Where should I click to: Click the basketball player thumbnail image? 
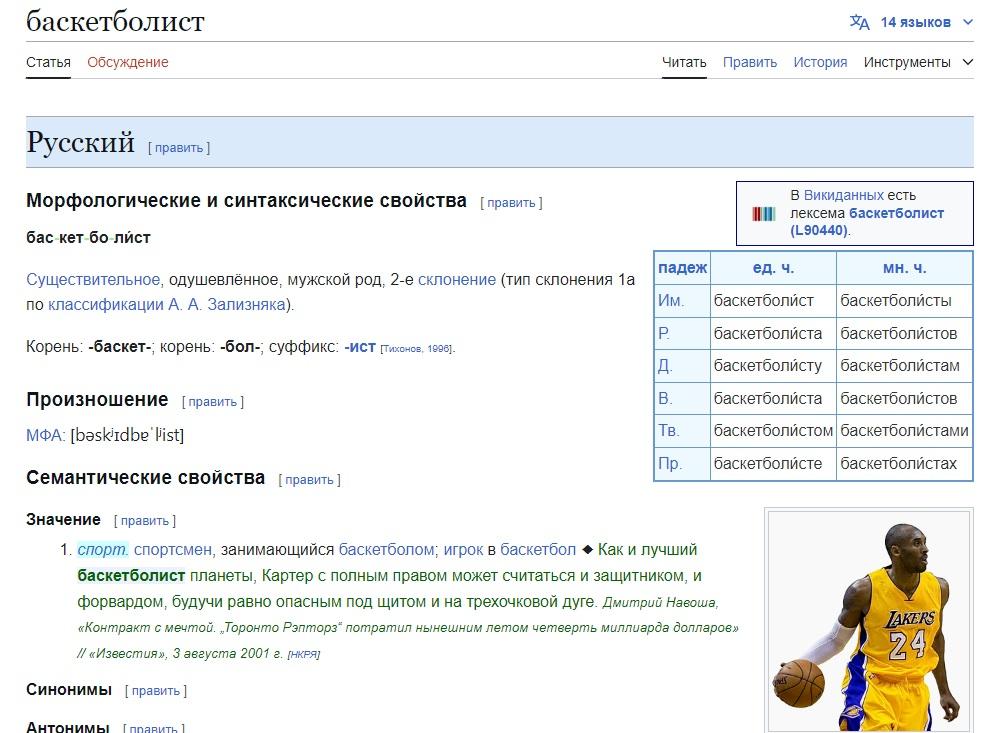(867, 620)
